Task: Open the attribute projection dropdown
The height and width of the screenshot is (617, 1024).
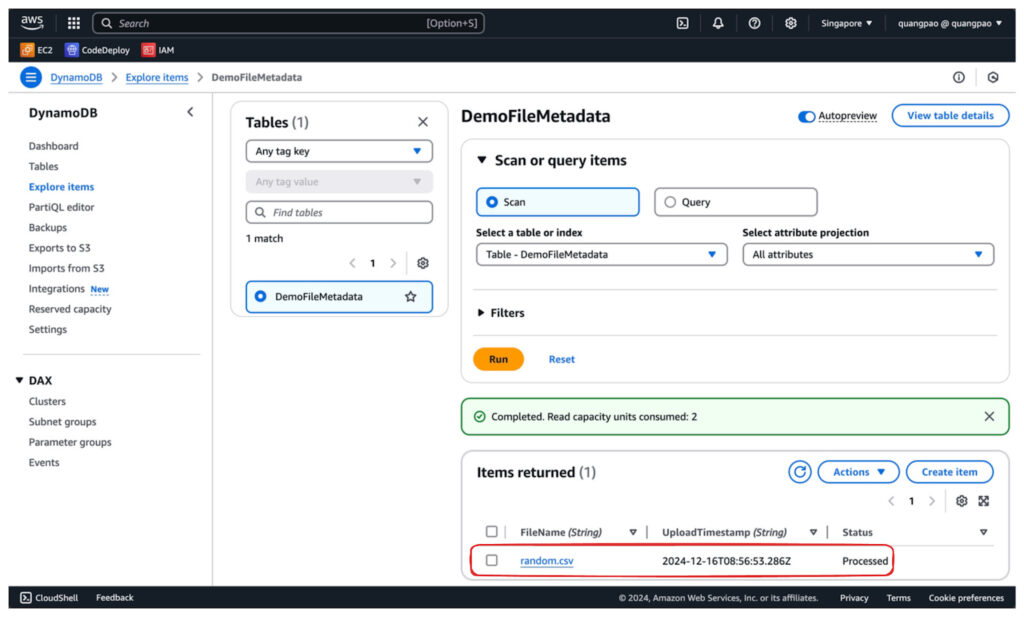Action: [x=868, y=255]
